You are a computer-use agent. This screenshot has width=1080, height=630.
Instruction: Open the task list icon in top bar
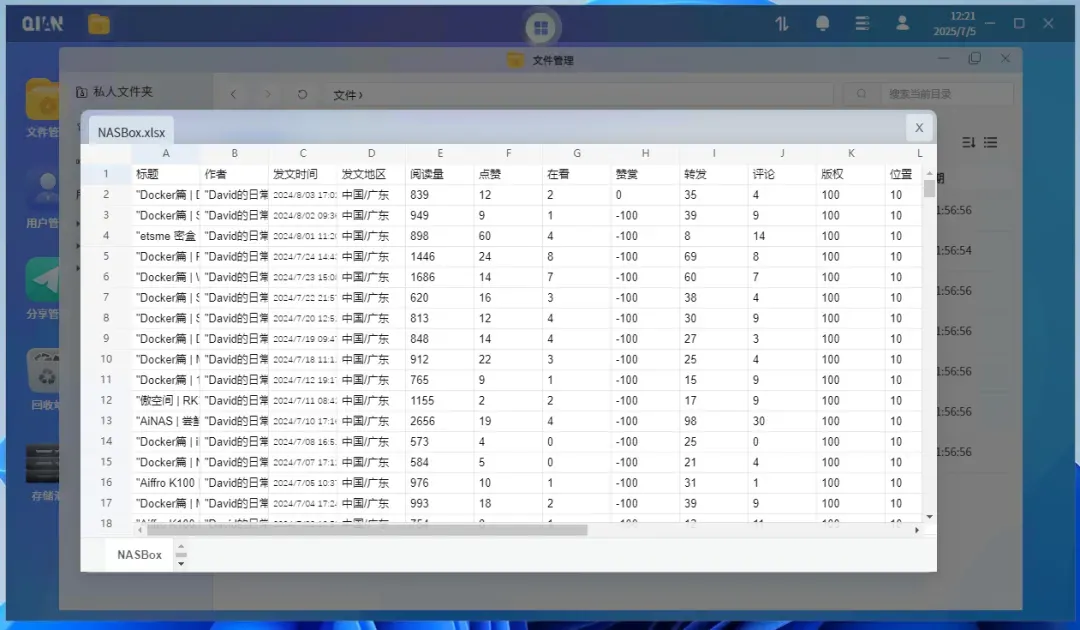pos(862,24)
